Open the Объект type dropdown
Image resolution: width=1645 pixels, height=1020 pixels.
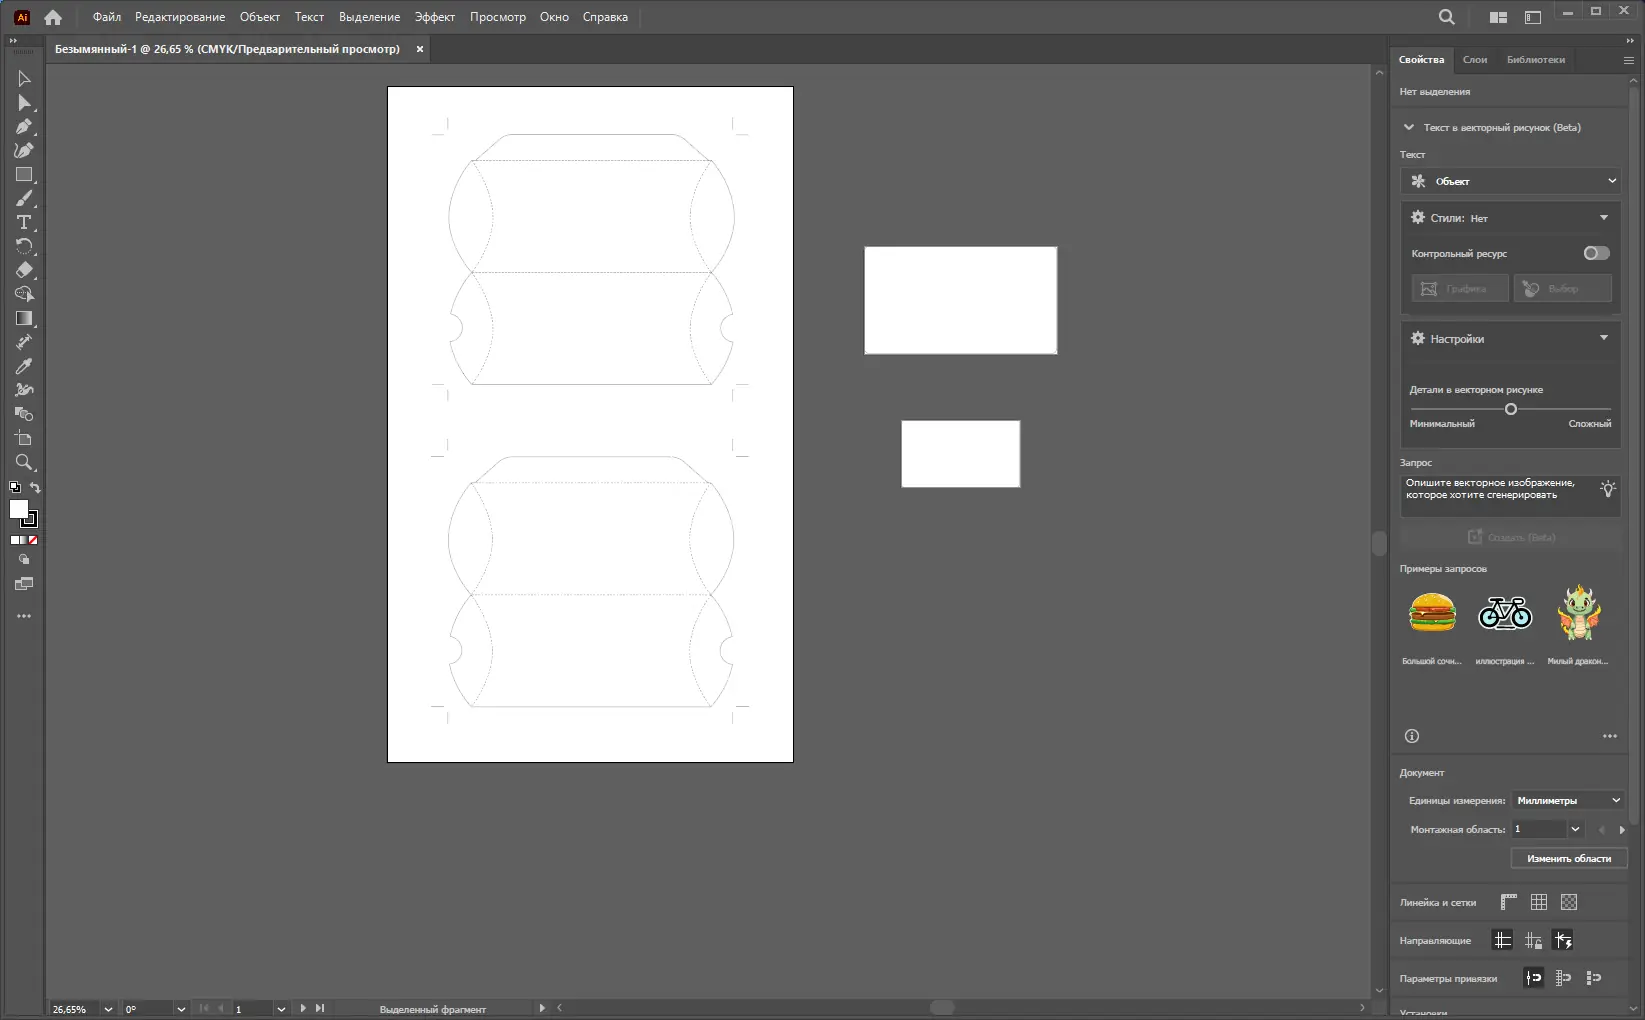pos(1511,181)
